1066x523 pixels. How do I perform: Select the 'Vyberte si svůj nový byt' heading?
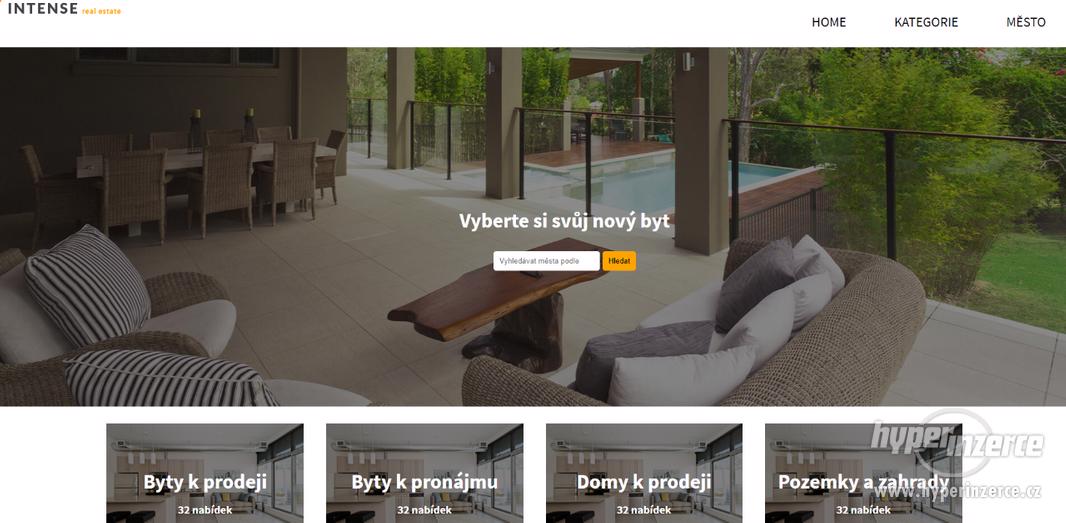[564, 221]
